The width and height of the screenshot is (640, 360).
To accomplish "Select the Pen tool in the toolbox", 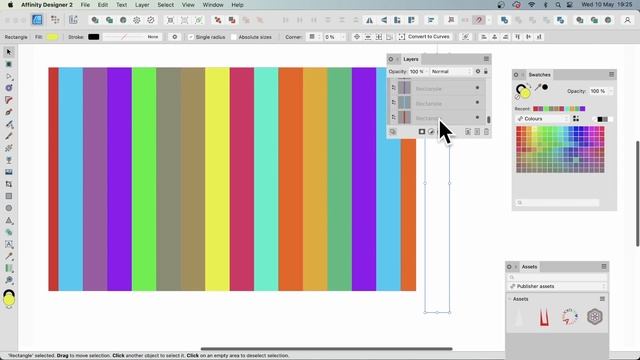I will 9,112.
